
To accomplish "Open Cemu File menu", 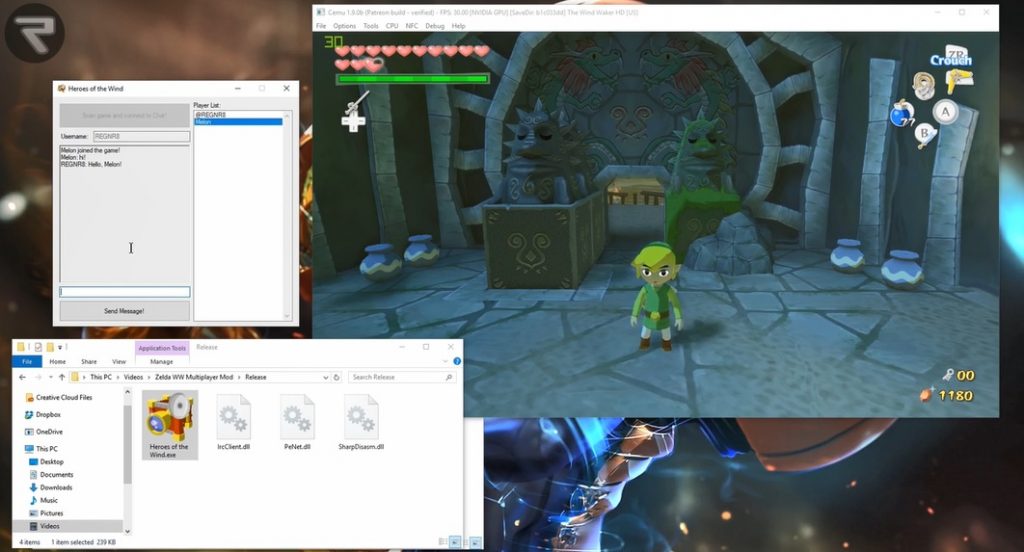I will 321,26.
